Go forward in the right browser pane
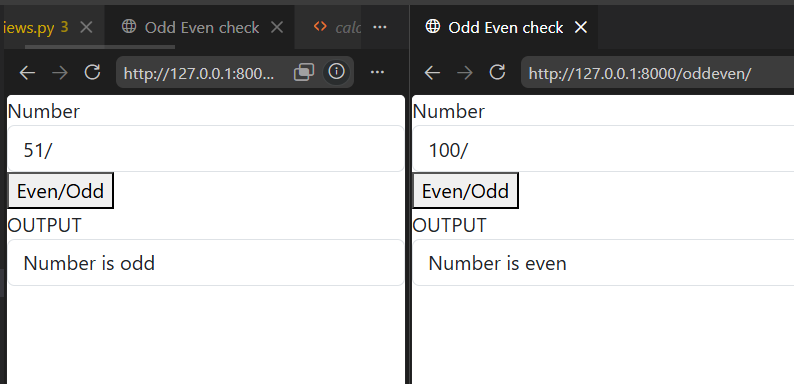 [x=464, y=73]
